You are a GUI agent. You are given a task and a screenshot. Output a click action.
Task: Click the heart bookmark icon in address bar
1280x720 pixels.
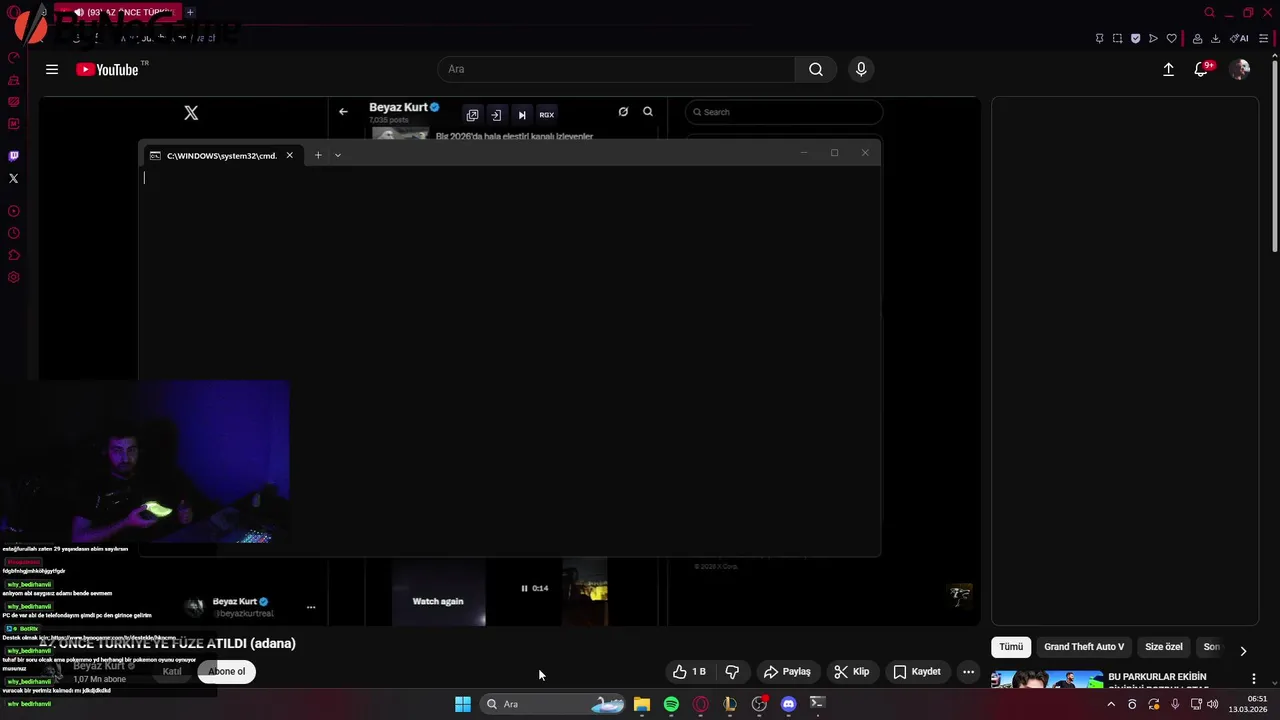[x=1171, y=38]
